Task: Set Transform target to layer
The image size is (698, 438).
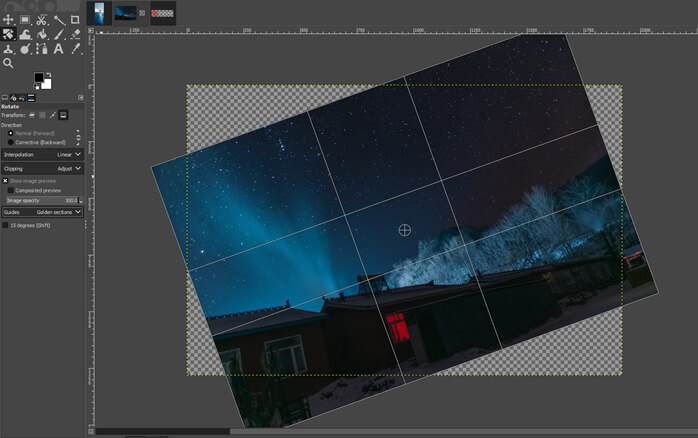Action: point(32,115)
